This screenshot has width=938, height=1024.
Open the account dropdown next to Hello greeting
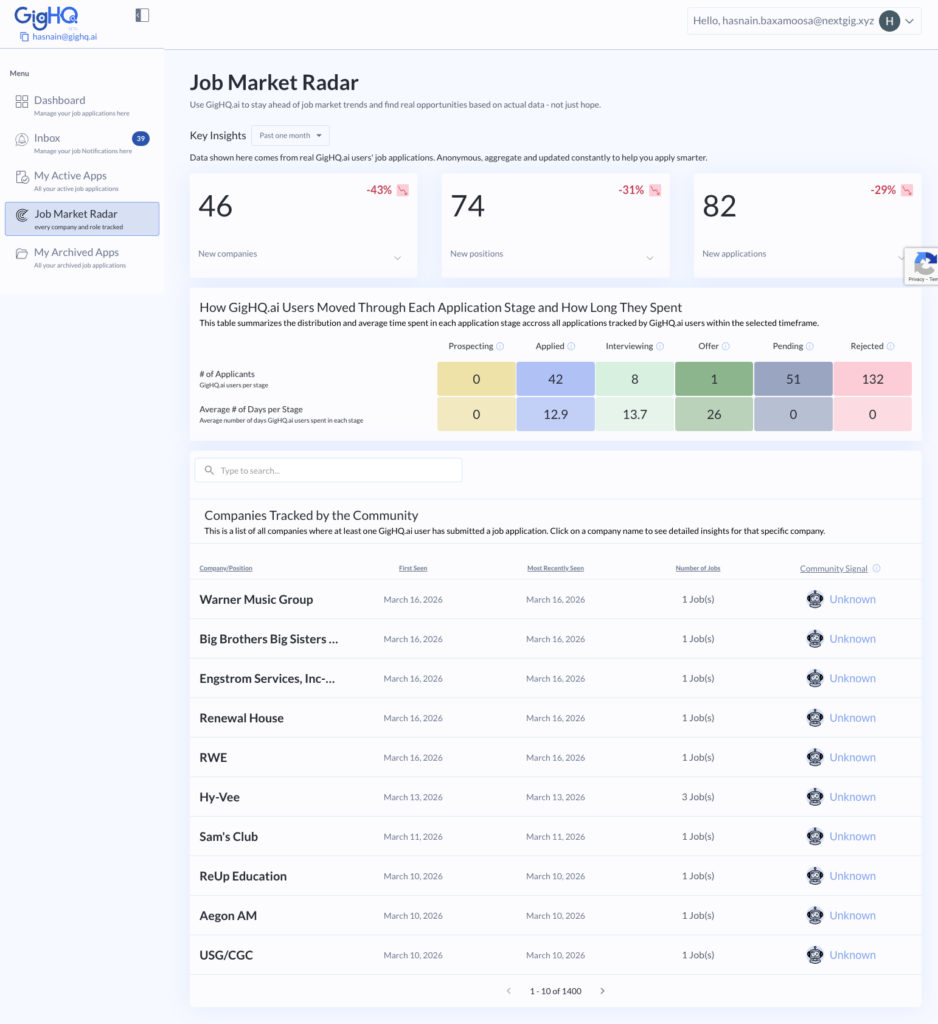(911, 21)
